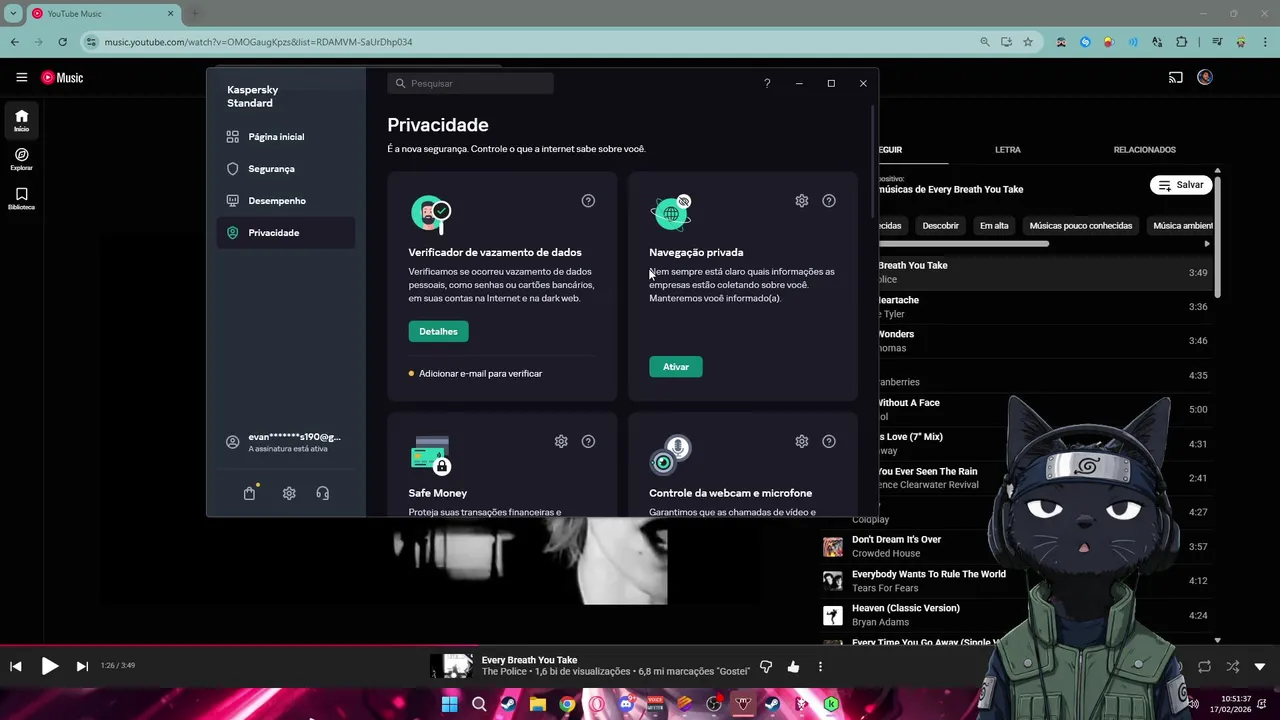Open Windows Start menu
Image resolution: width=1280 pixels, height=720 pixels.
tap(450, 704)
